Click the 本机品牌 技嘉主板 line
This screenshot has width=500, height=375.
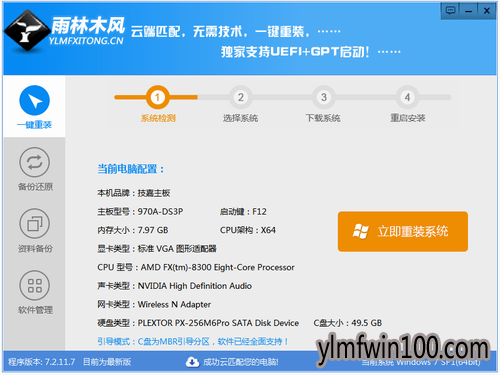(134, 193)
